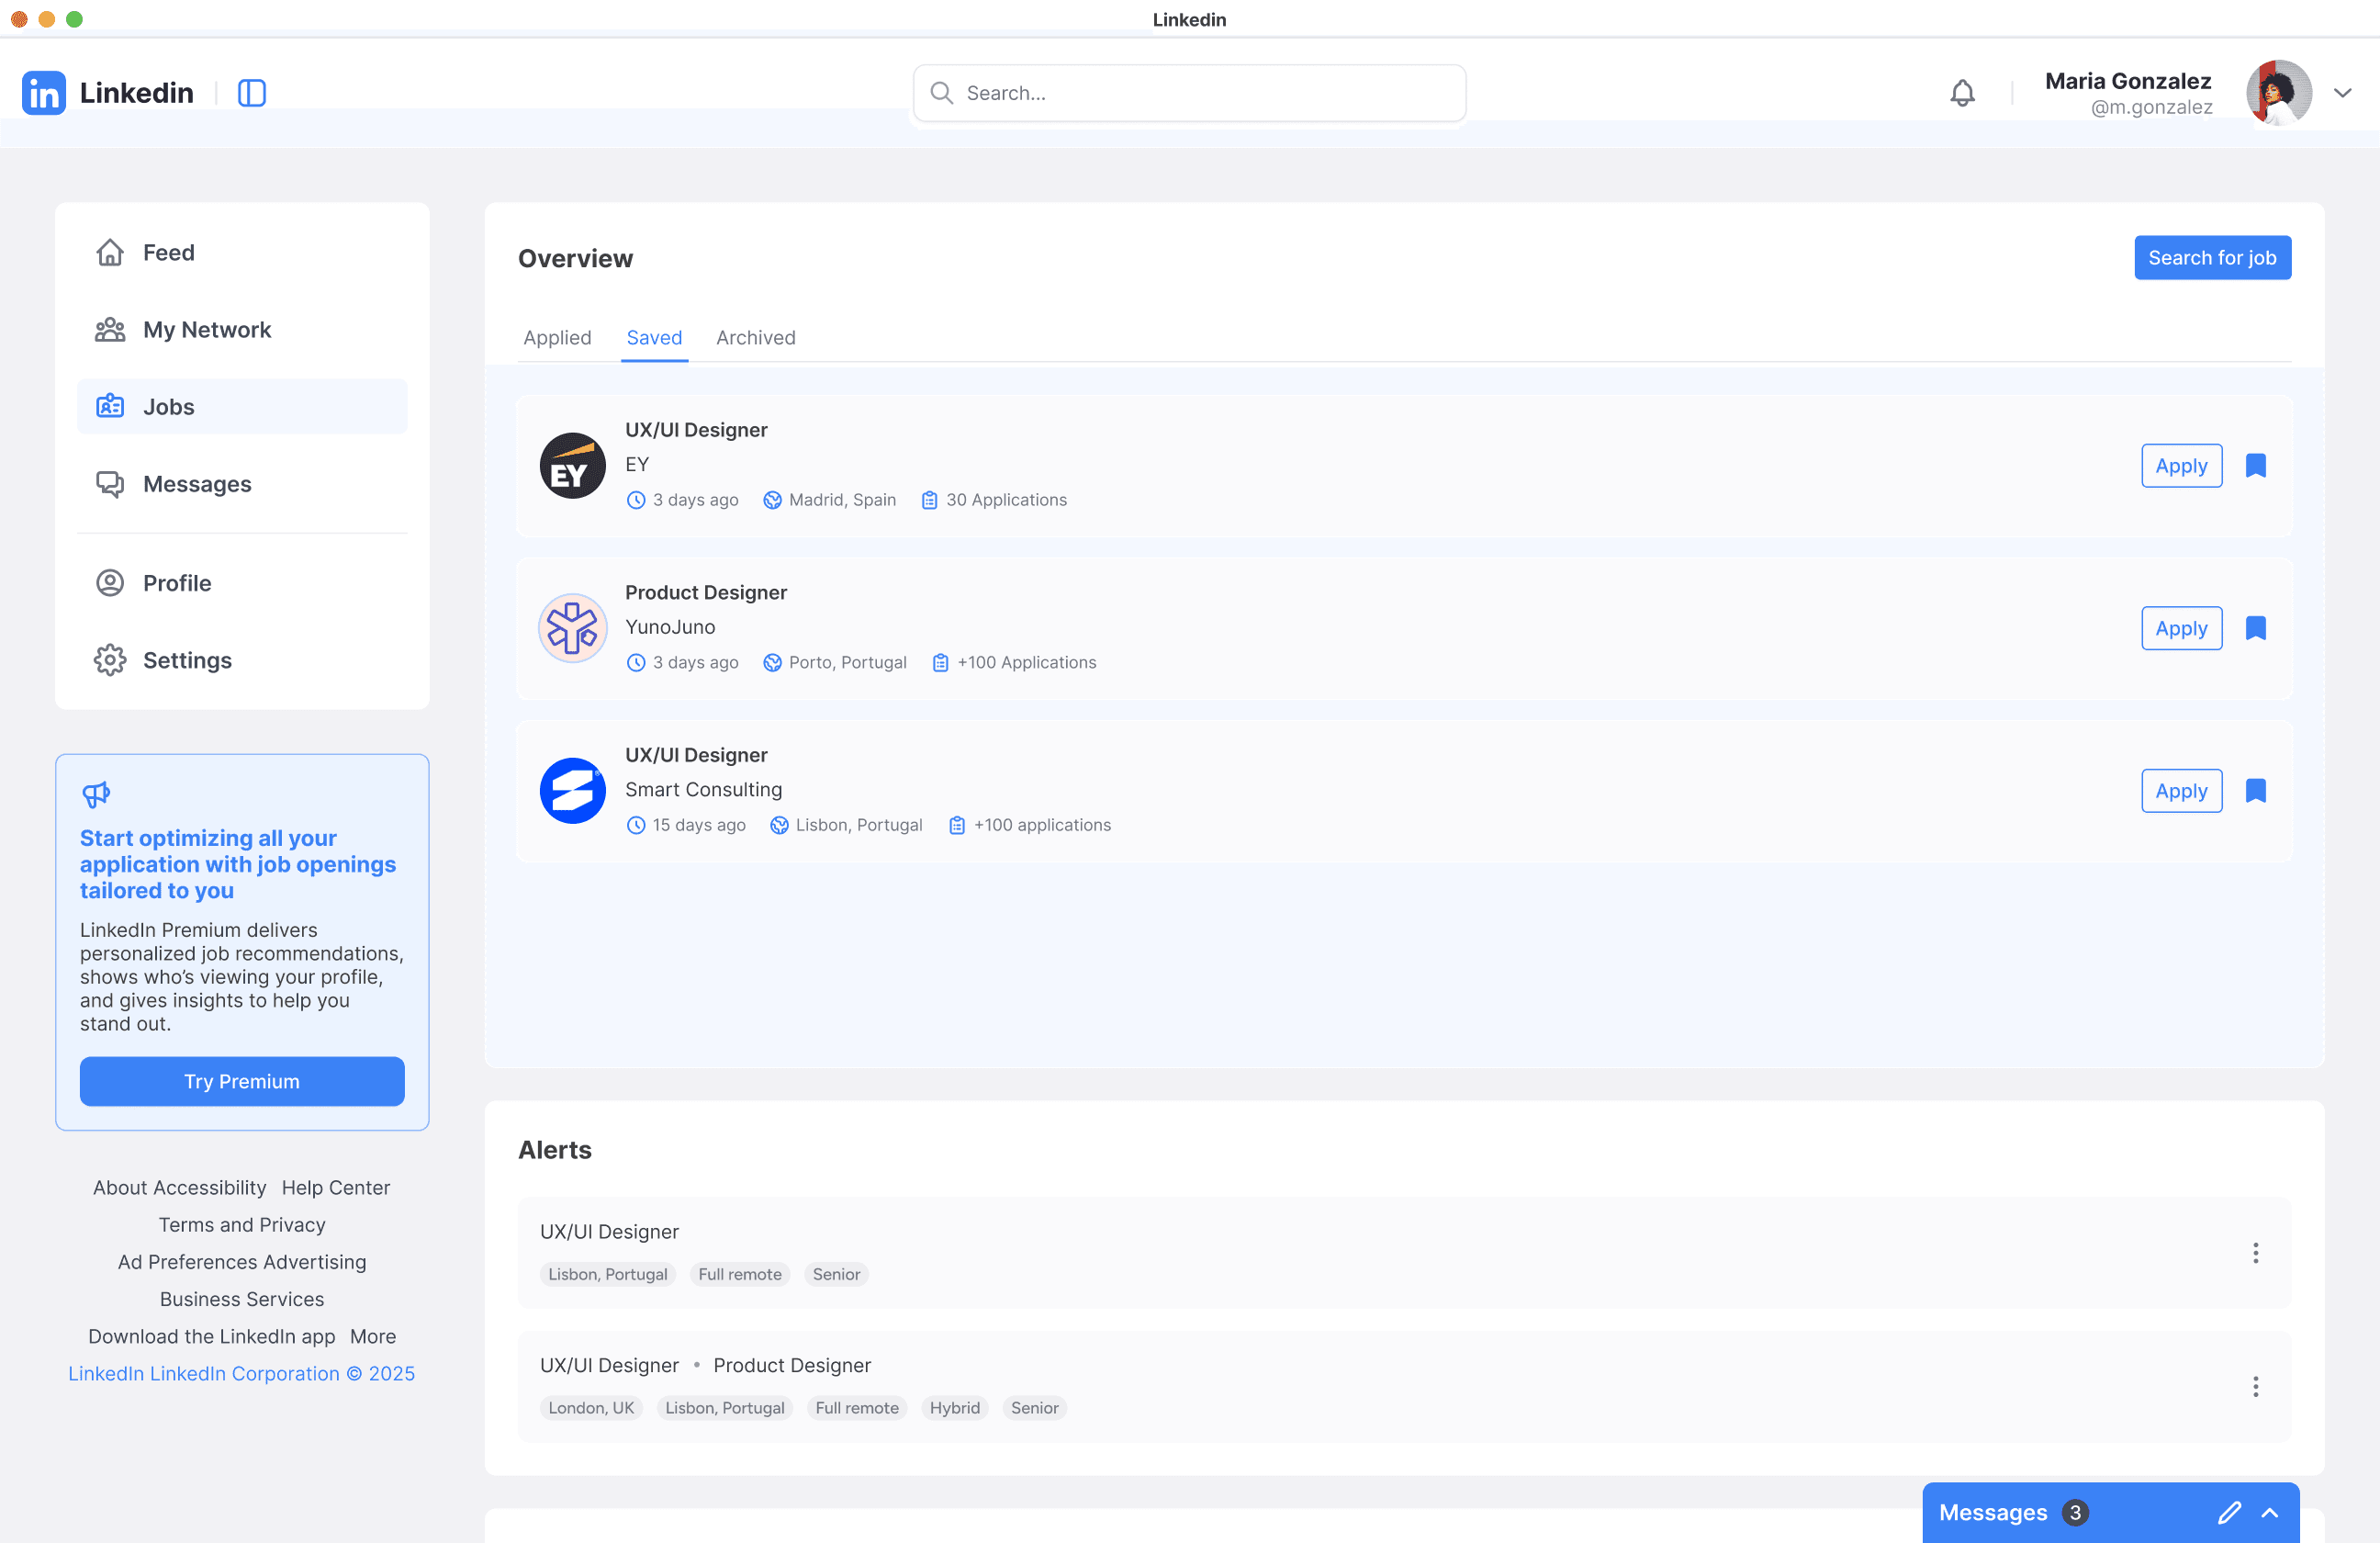Switch to the Archived tab
2380x1543 pixels.
755,338
